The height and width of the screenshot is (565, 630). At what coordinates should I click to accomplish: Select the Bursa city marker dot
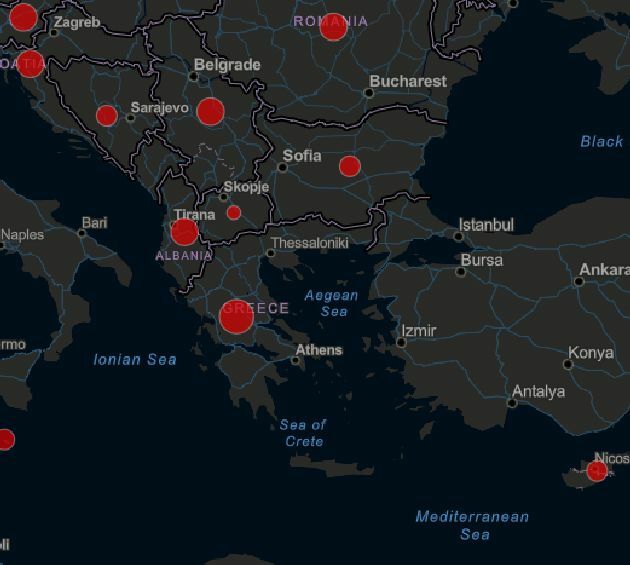coord(461,272)
